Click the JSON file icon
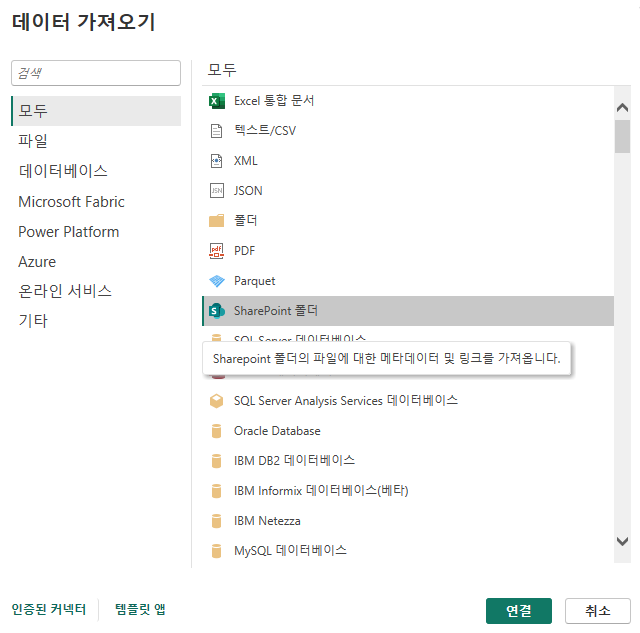 [x=216, y=191]
